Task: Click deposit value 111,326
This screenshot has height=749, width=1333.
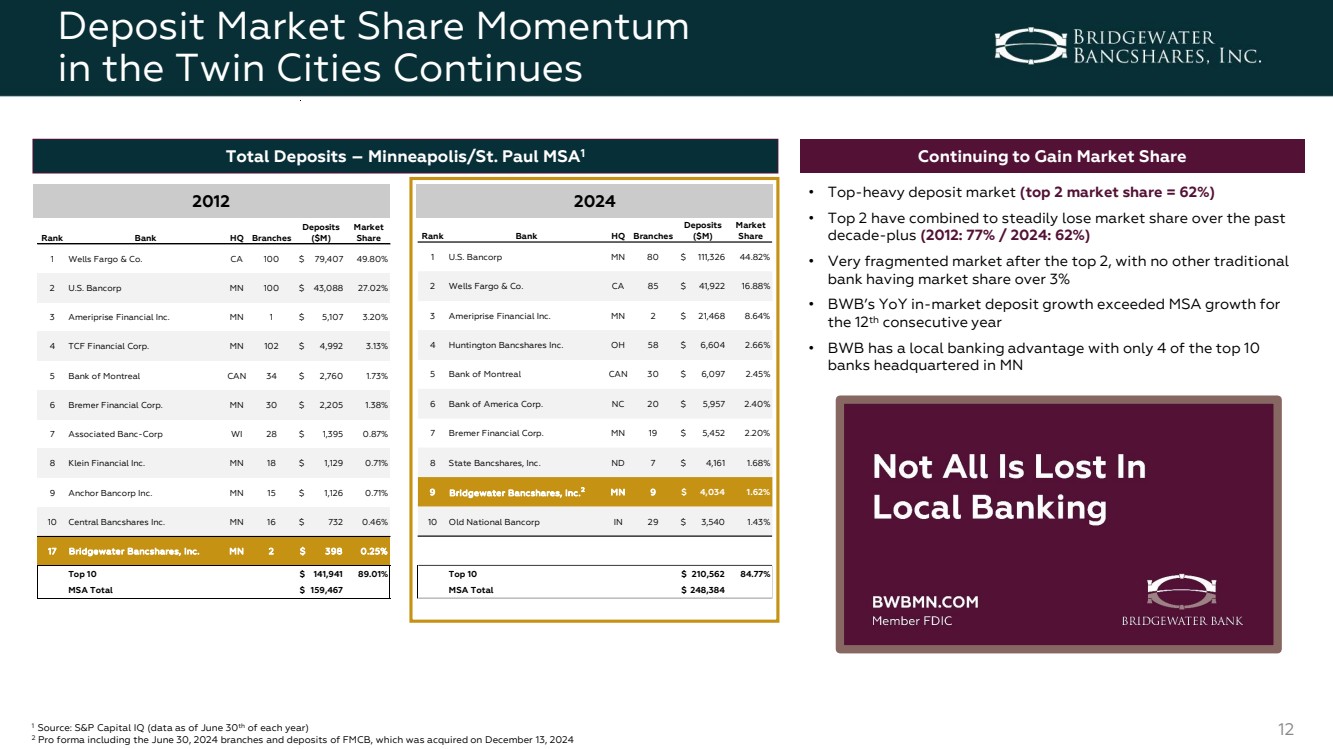Action: click(710, 257)
